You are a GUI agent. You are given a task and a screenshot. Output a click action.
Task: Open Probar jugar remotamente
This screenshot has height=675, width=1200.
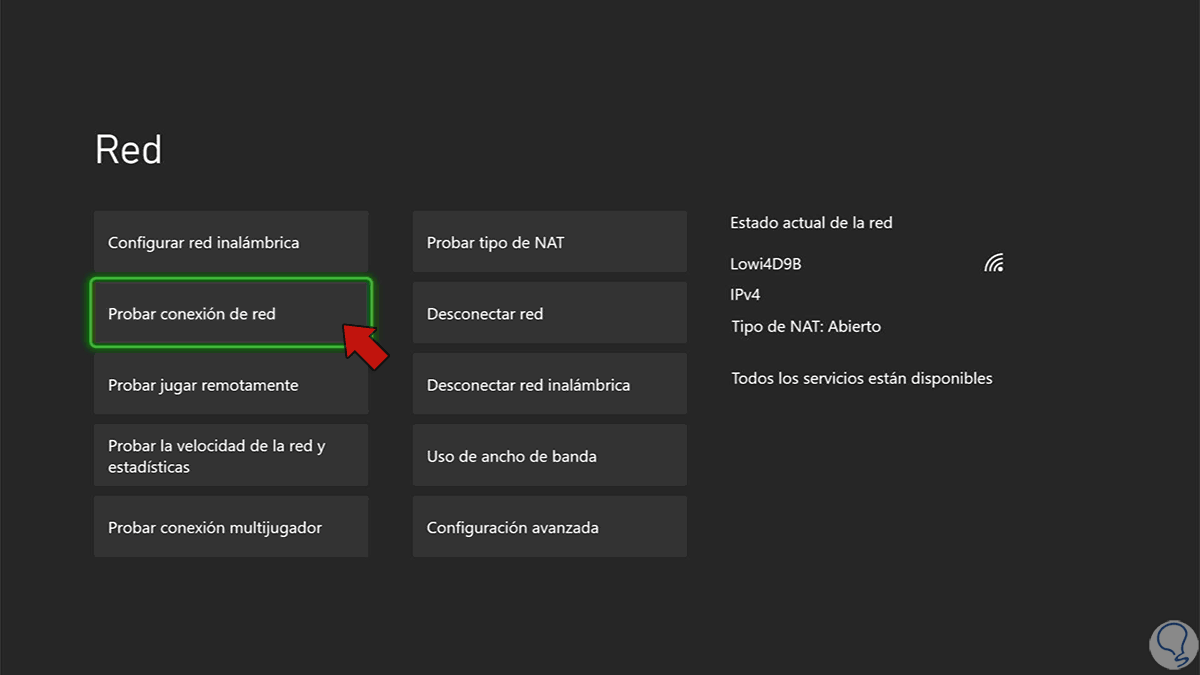[x=231, y=385]
